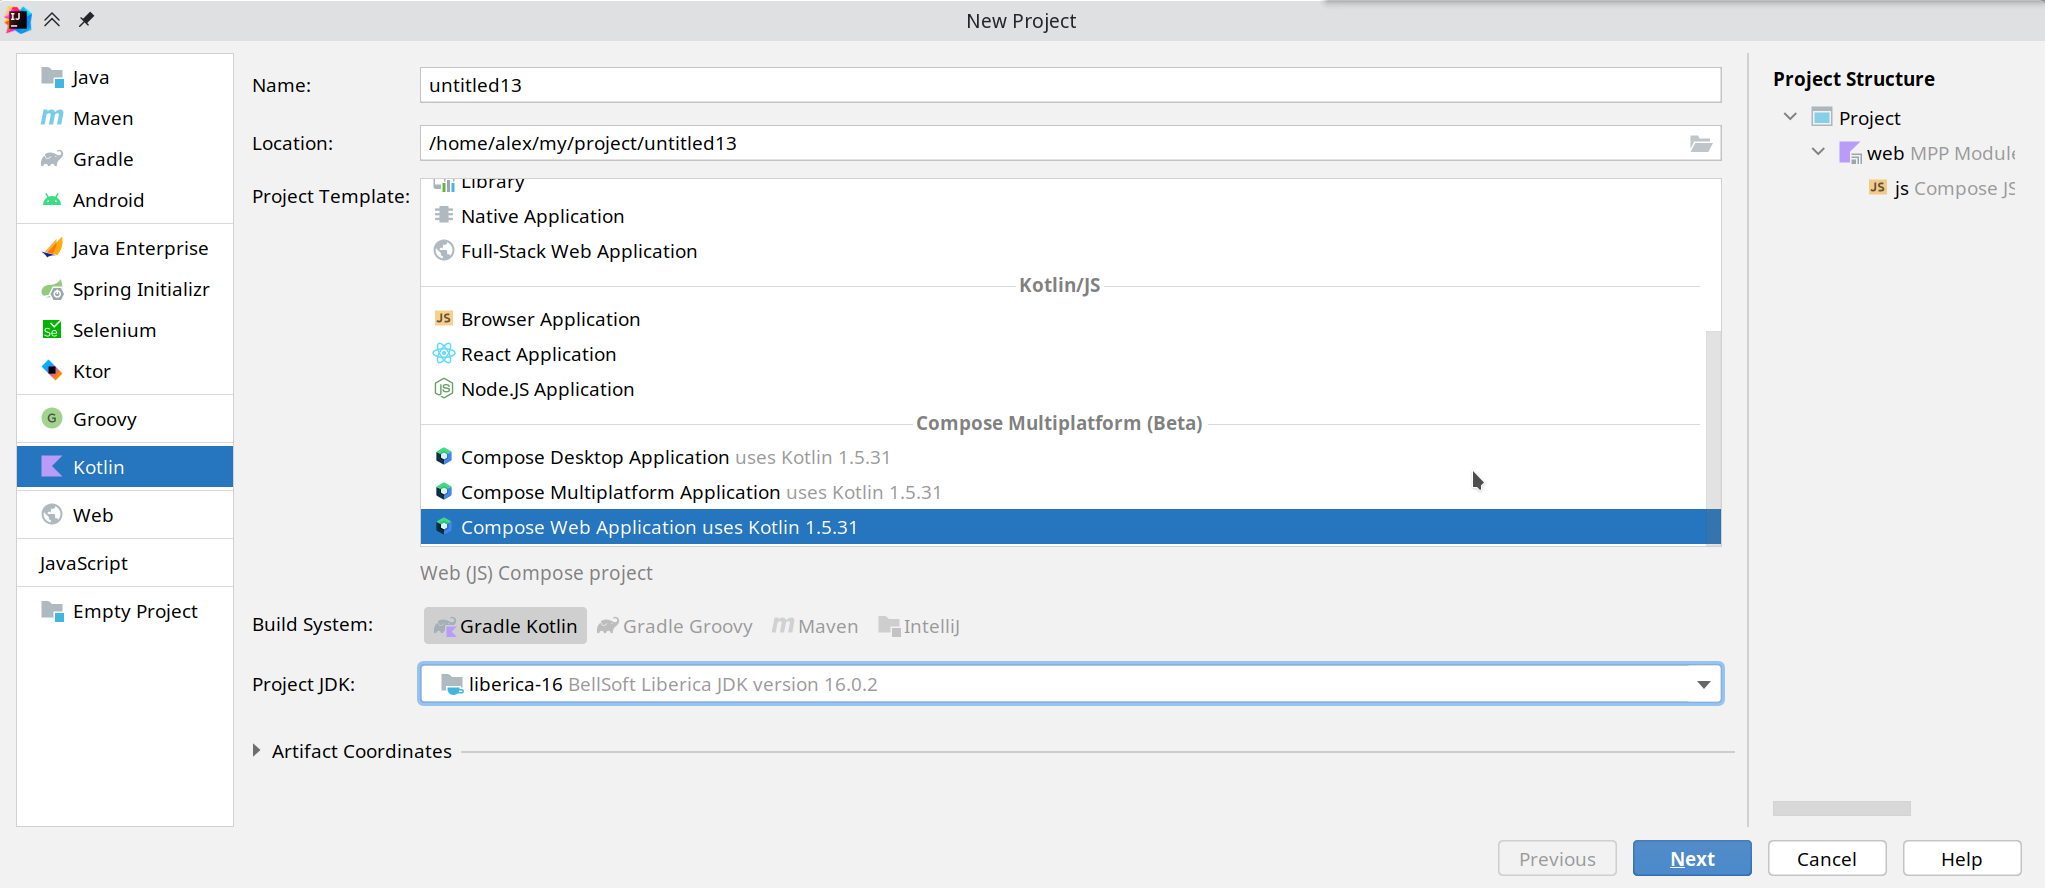This screenshot has width=2045, height=888.
Task: Click the Kotlin logo icon in sidebar
Action: coord(52,466)
